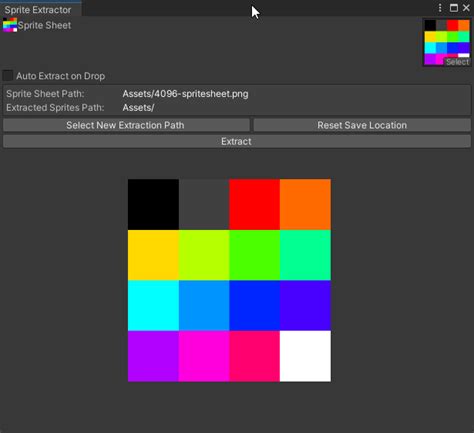Click Select New Extraction Path button
The image size is (474, 433).
pos(126,125)
